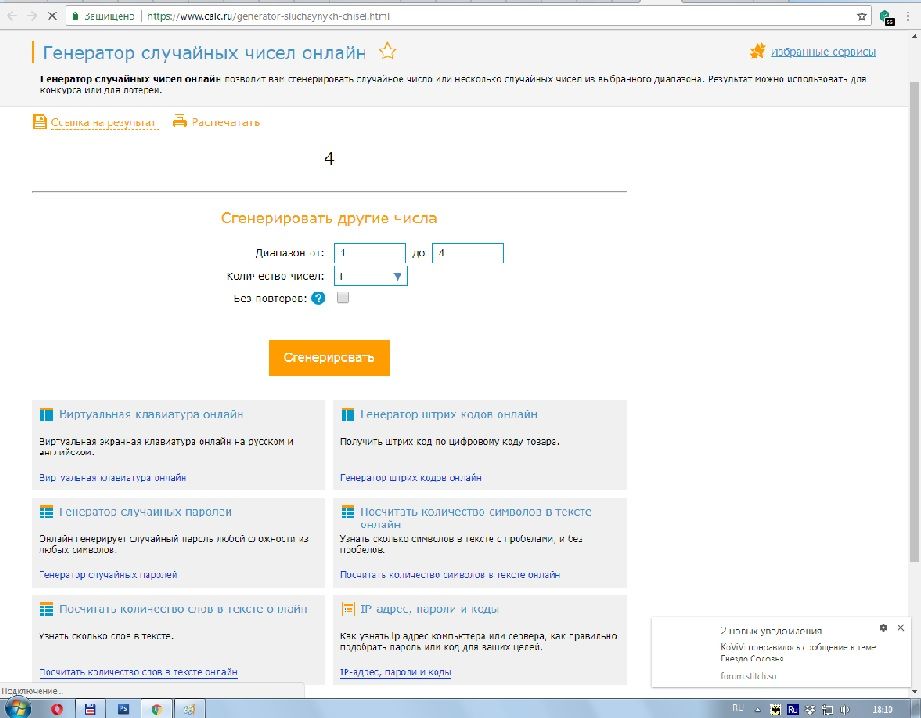The width and height of the screenshot is (921, 718).
Task: Click the range 'до' input field
Action: pyautogui.click(x=467, y=254)
